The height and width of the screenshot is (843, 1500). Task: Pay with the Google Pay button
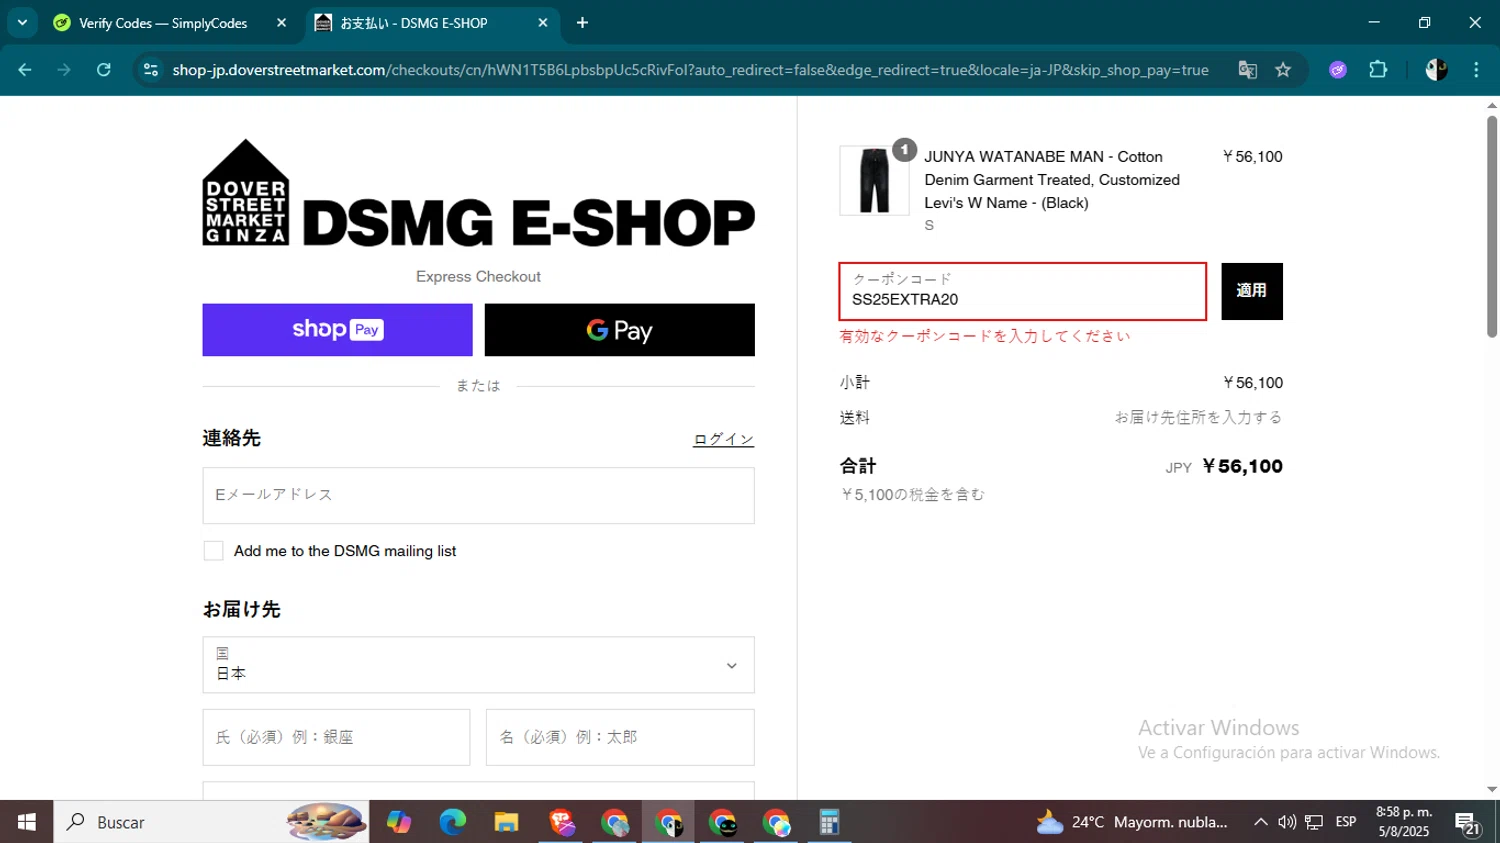(620, 330)
